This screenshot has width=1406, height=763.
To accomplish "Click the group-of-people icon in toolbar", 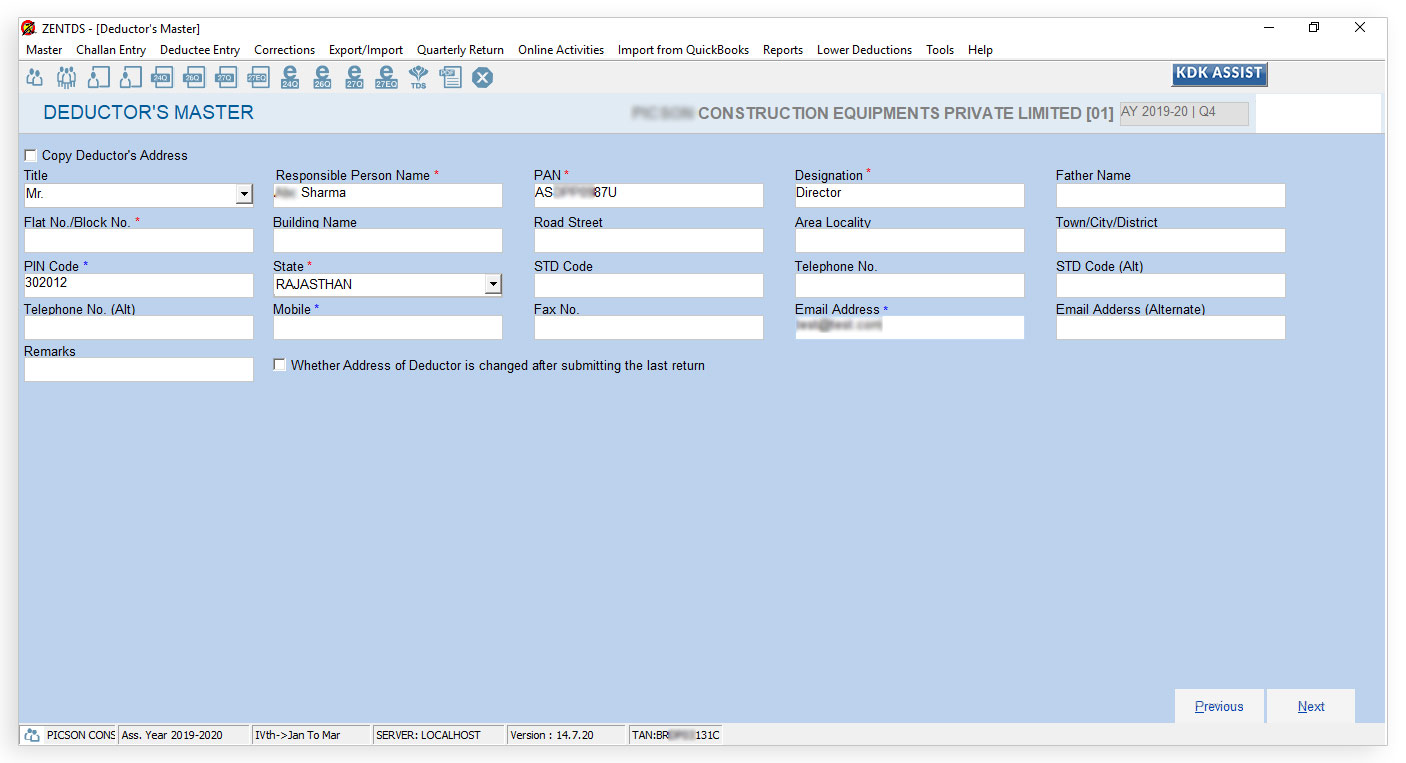I will tap(67, 77).
